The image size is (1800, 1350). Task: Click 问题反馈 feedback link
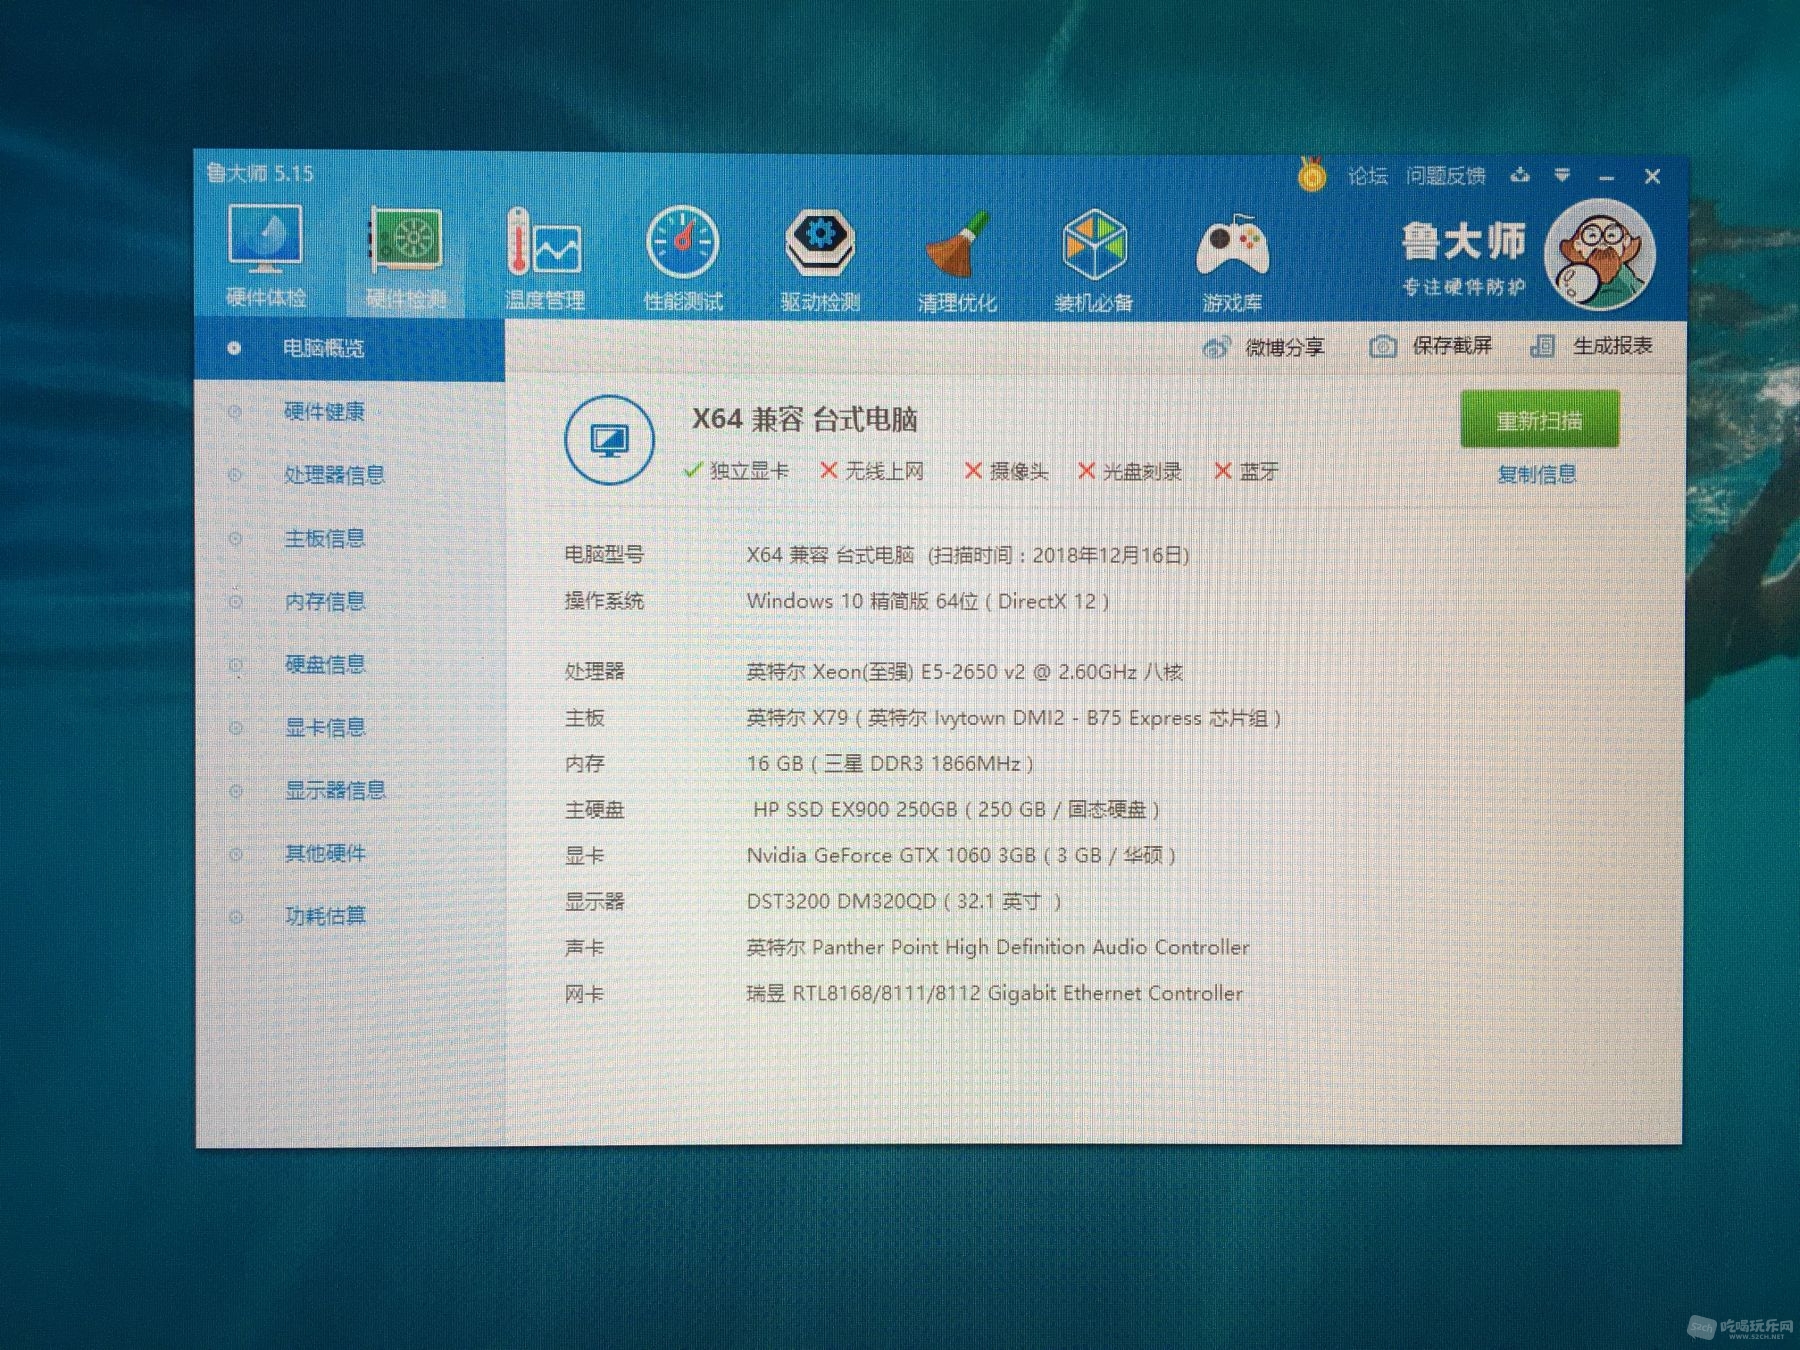coord(1446,176)
